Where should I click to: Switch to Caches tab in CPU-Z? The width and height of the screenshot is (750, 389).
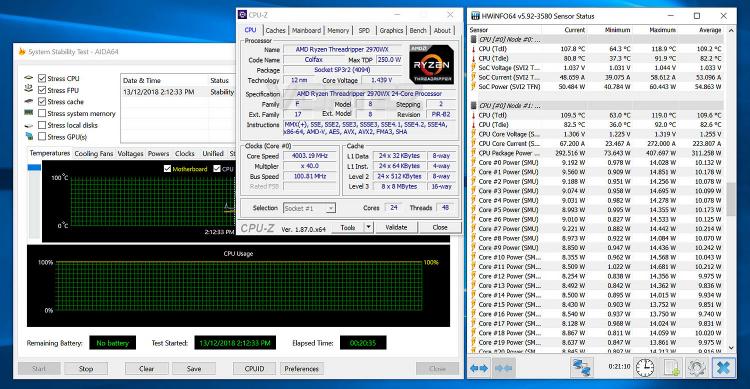pyautogui.click(x=276, y=30)
